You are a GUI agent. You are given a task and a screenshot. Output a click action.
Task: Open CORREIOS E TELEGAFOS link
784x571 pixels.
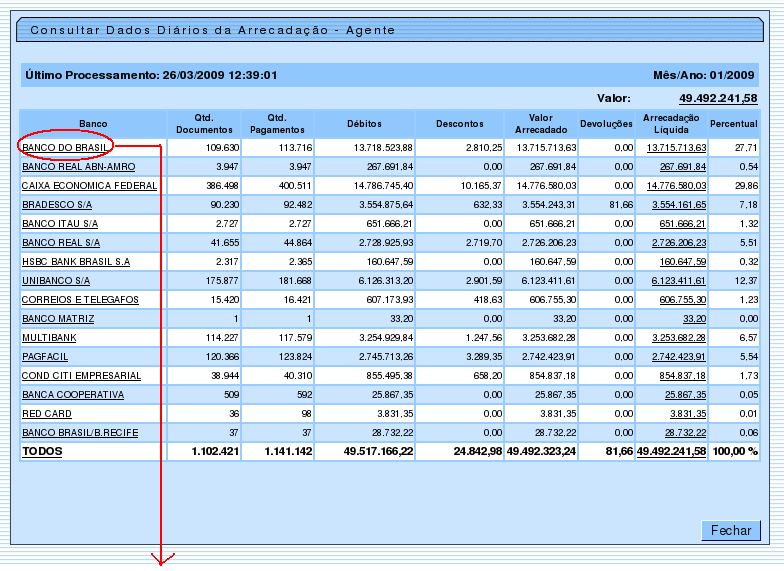(80, 300)
